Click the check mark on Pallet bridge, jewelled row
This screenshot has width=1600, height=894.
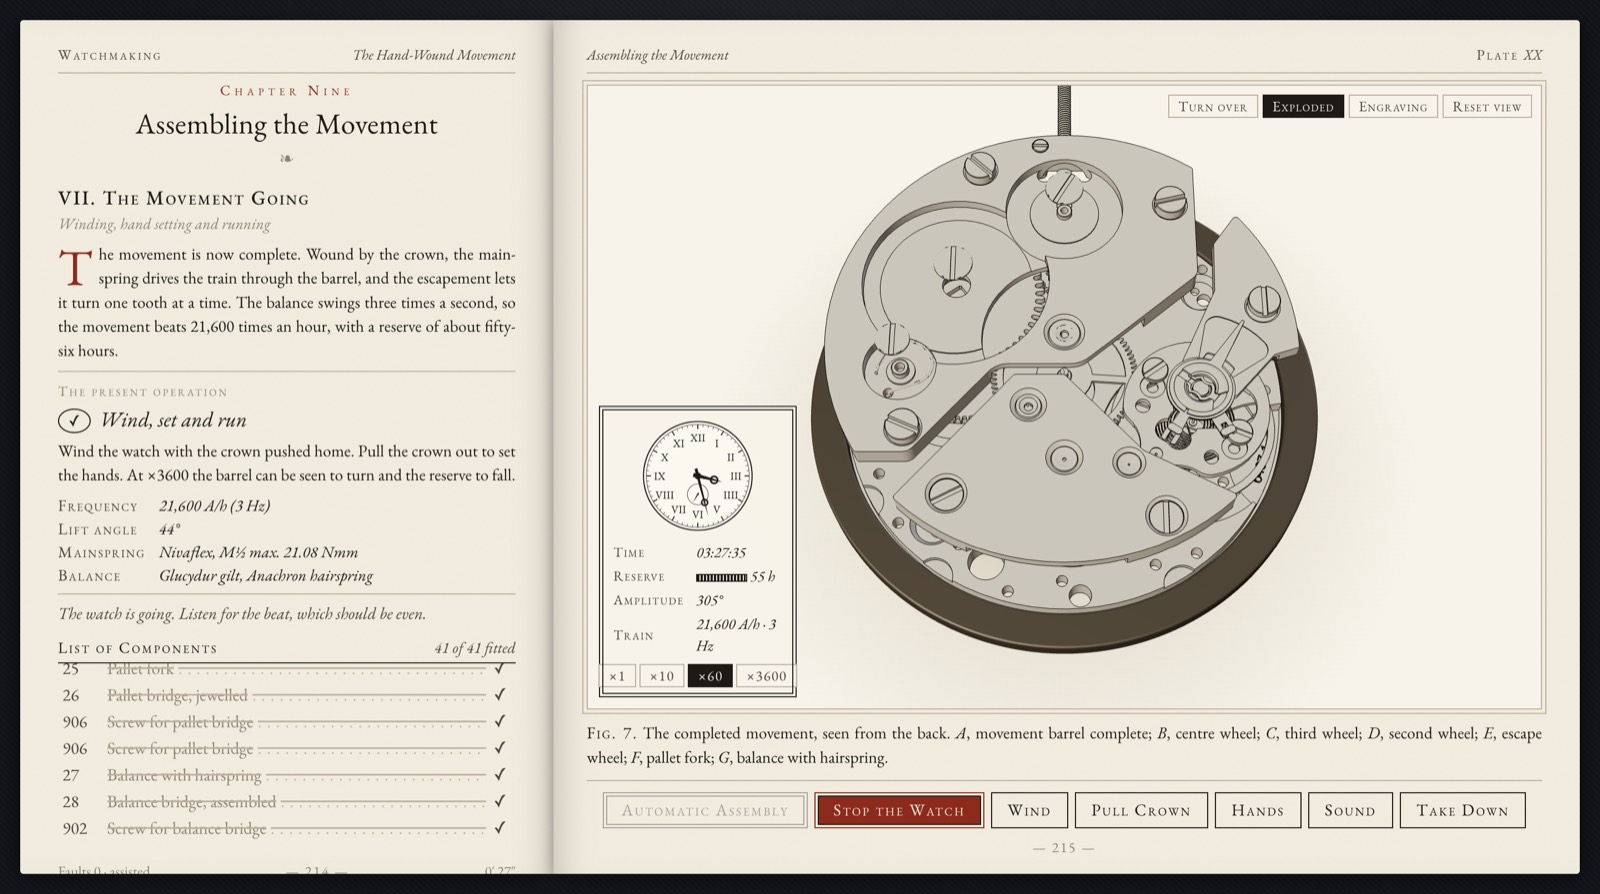[x=500, y=694]
